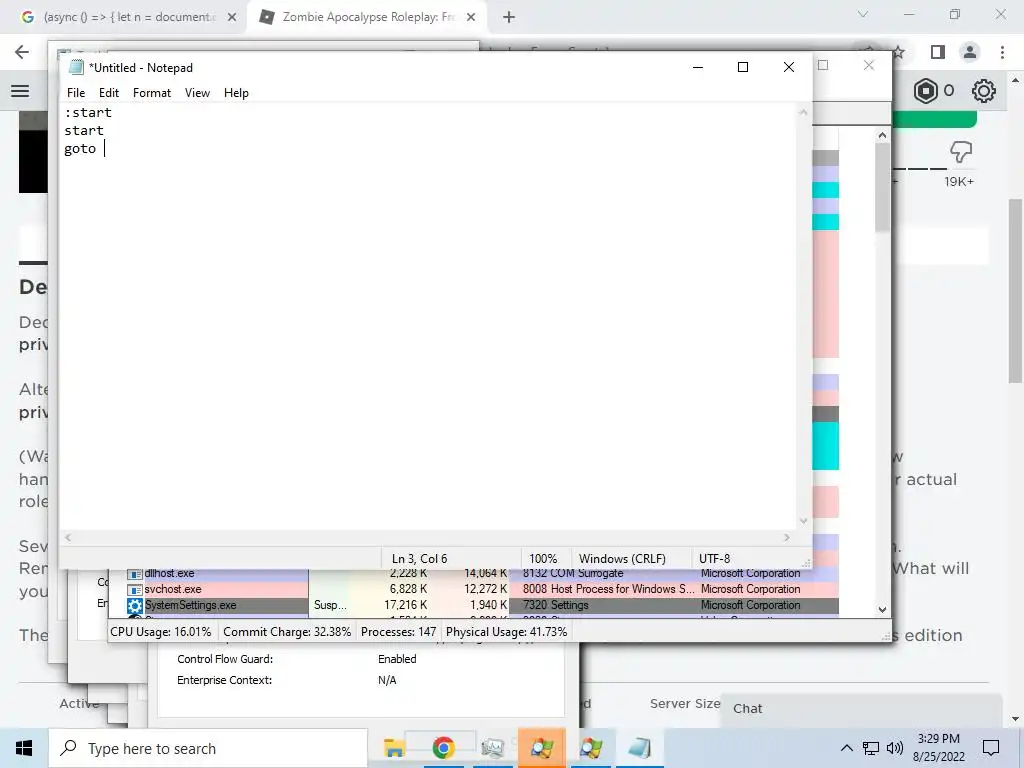Click the 'Physical Usage: 41.73%' status entry
The width and height of the screenshot is (1024, 768).
[x=506, y=632]
